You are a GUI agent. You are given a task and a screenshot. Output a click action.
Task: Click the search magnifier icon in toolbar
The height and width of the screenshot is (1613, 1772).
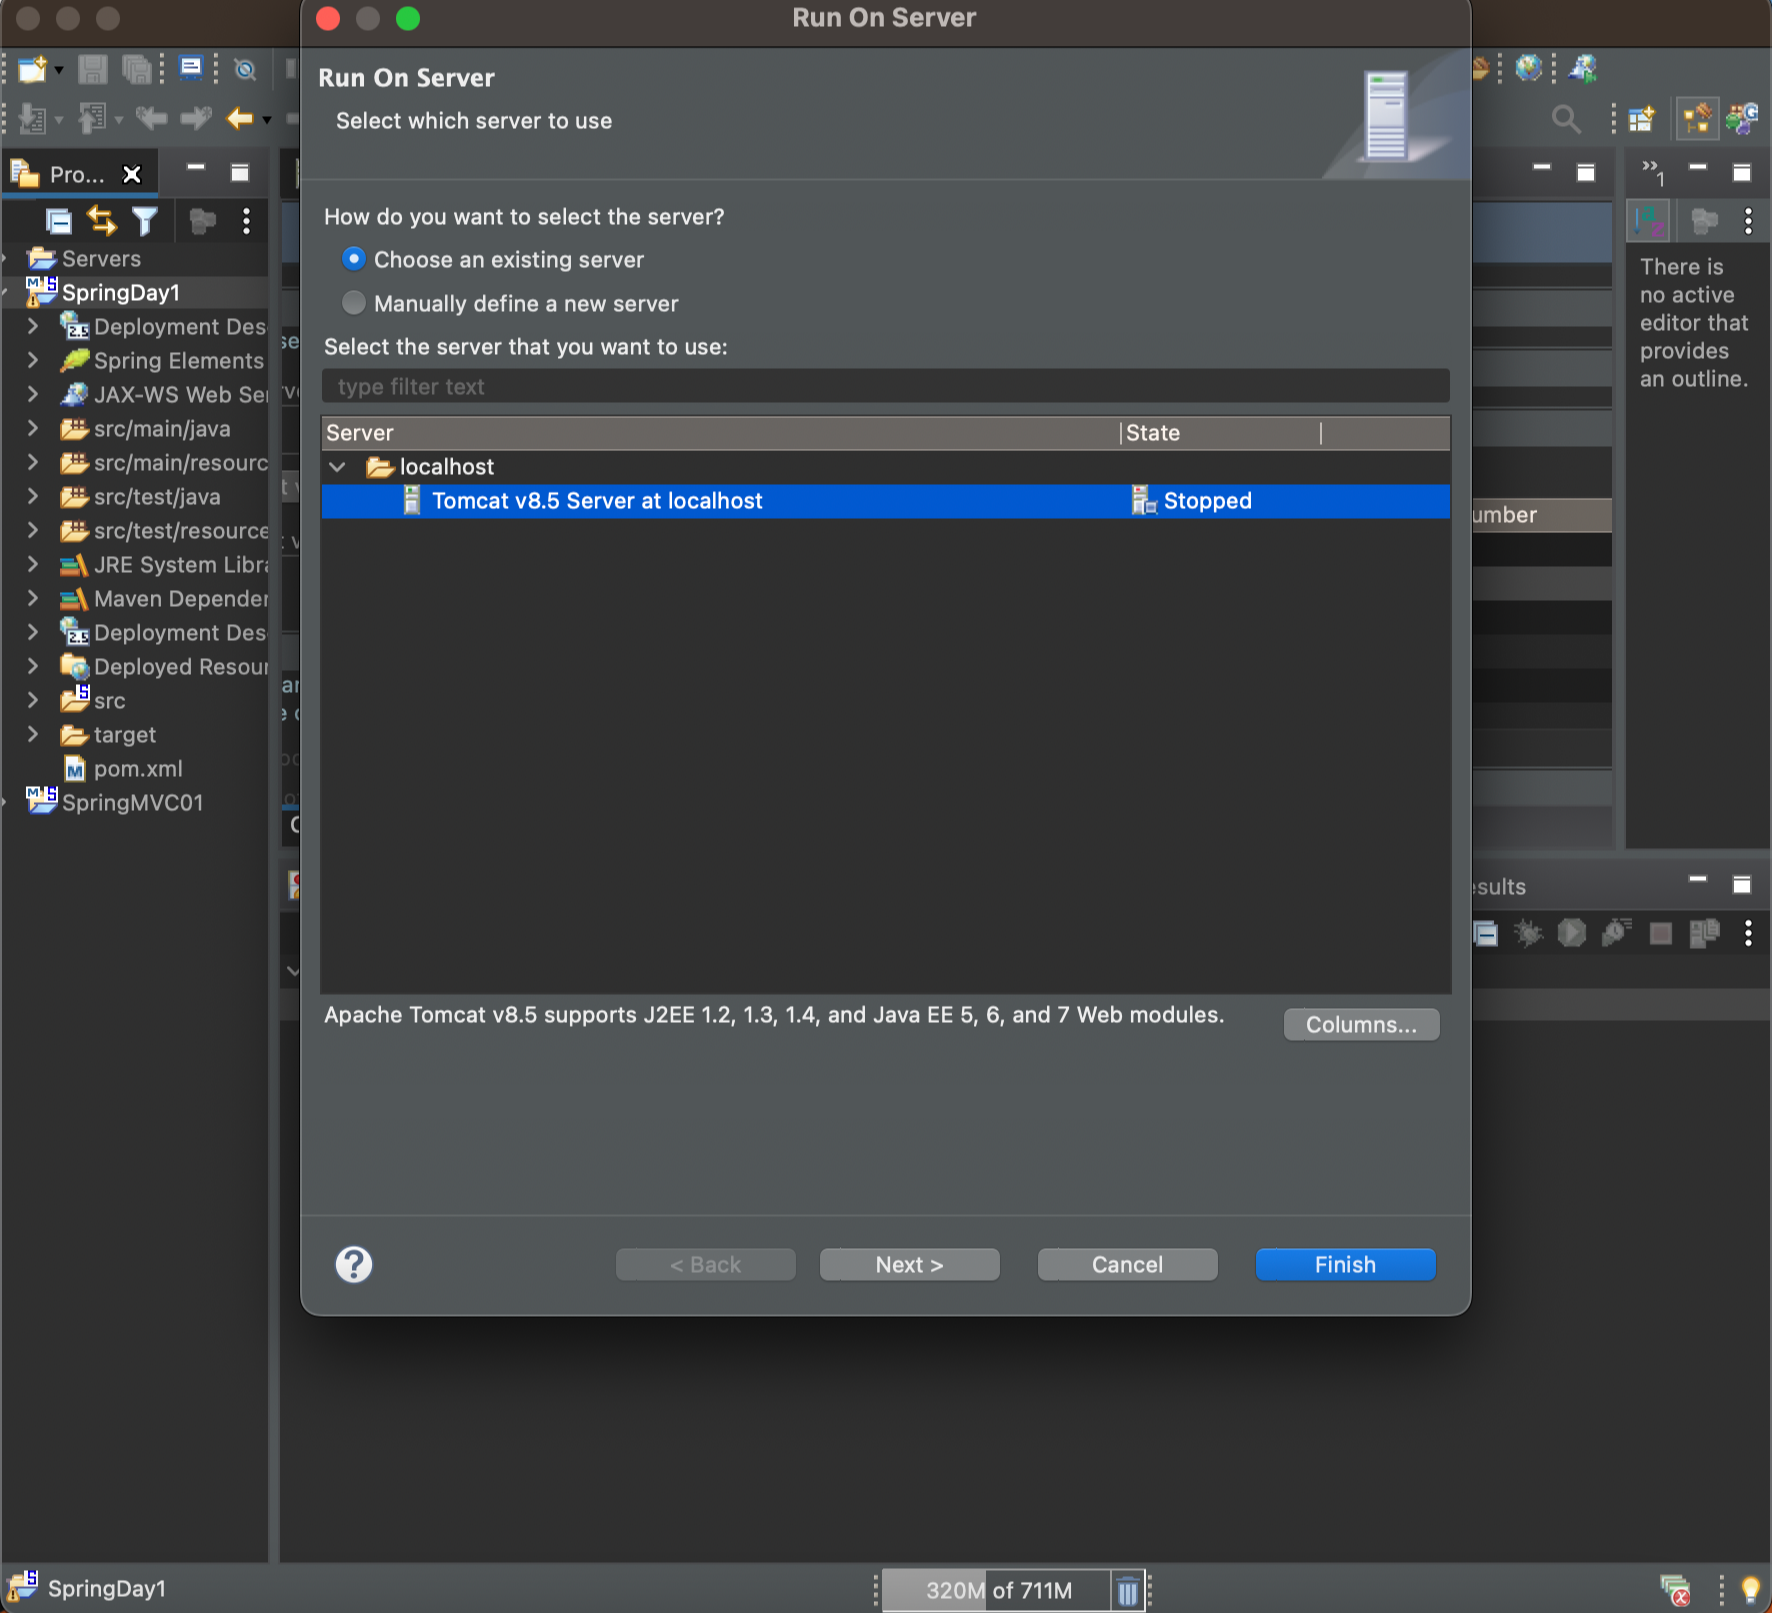(x=1566, y=120)
